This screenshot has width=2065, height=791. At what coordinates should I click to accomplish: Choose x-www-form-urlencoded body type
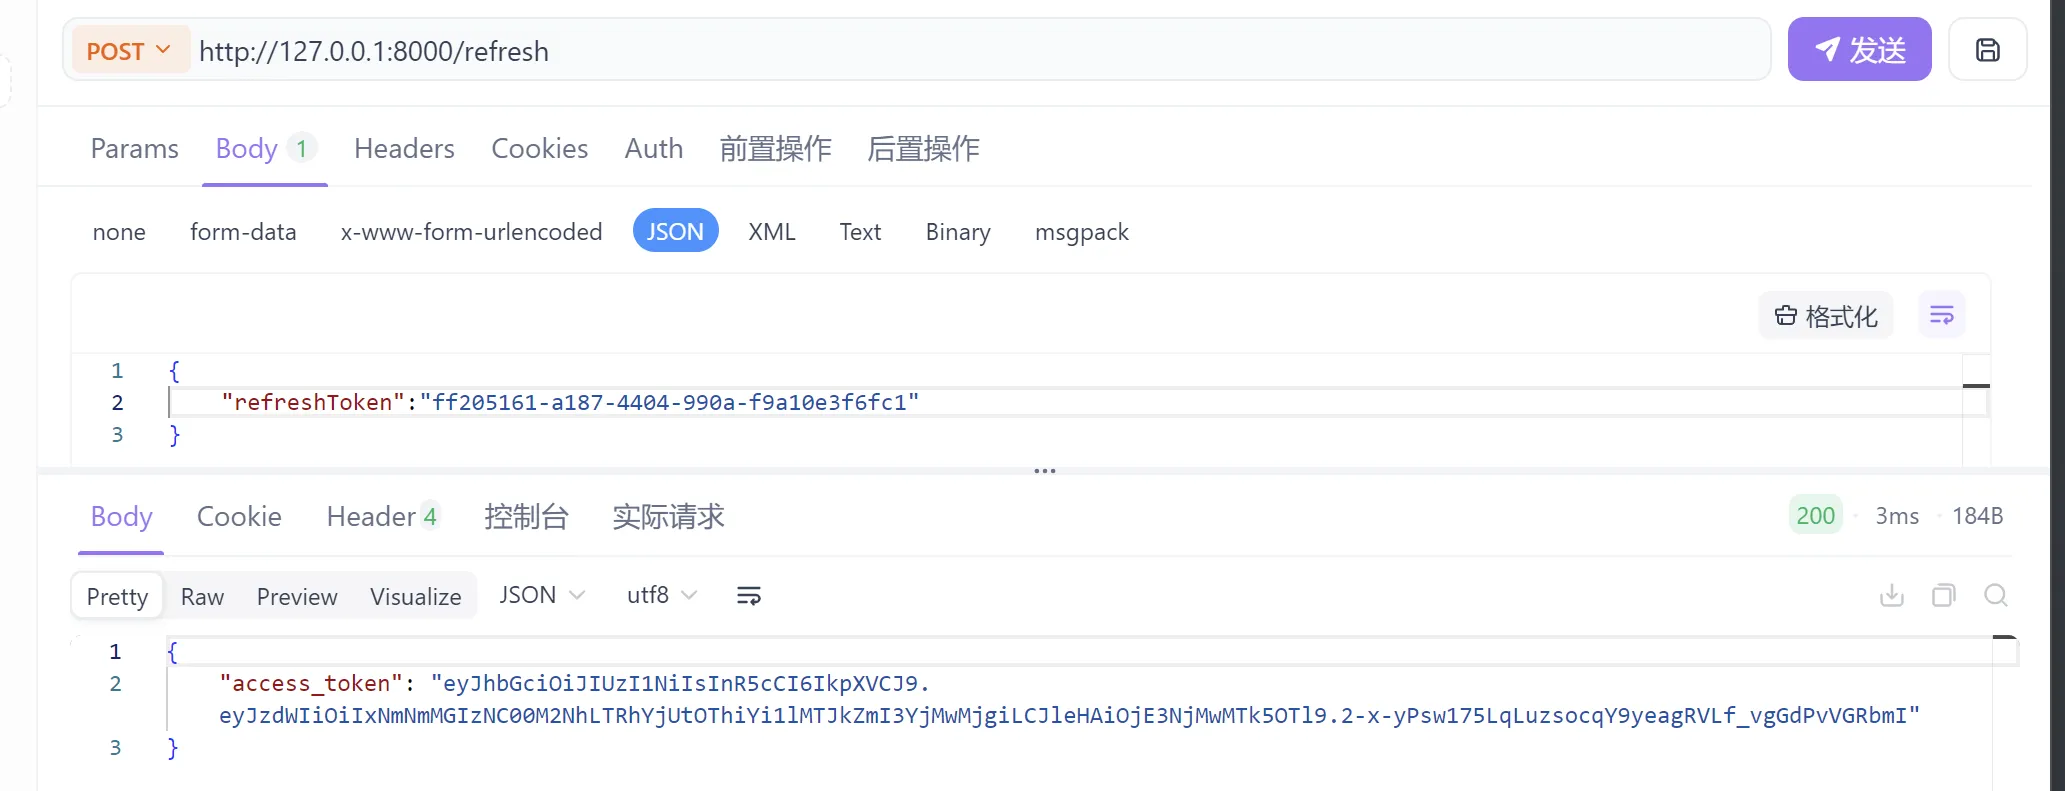coord(471,232)
